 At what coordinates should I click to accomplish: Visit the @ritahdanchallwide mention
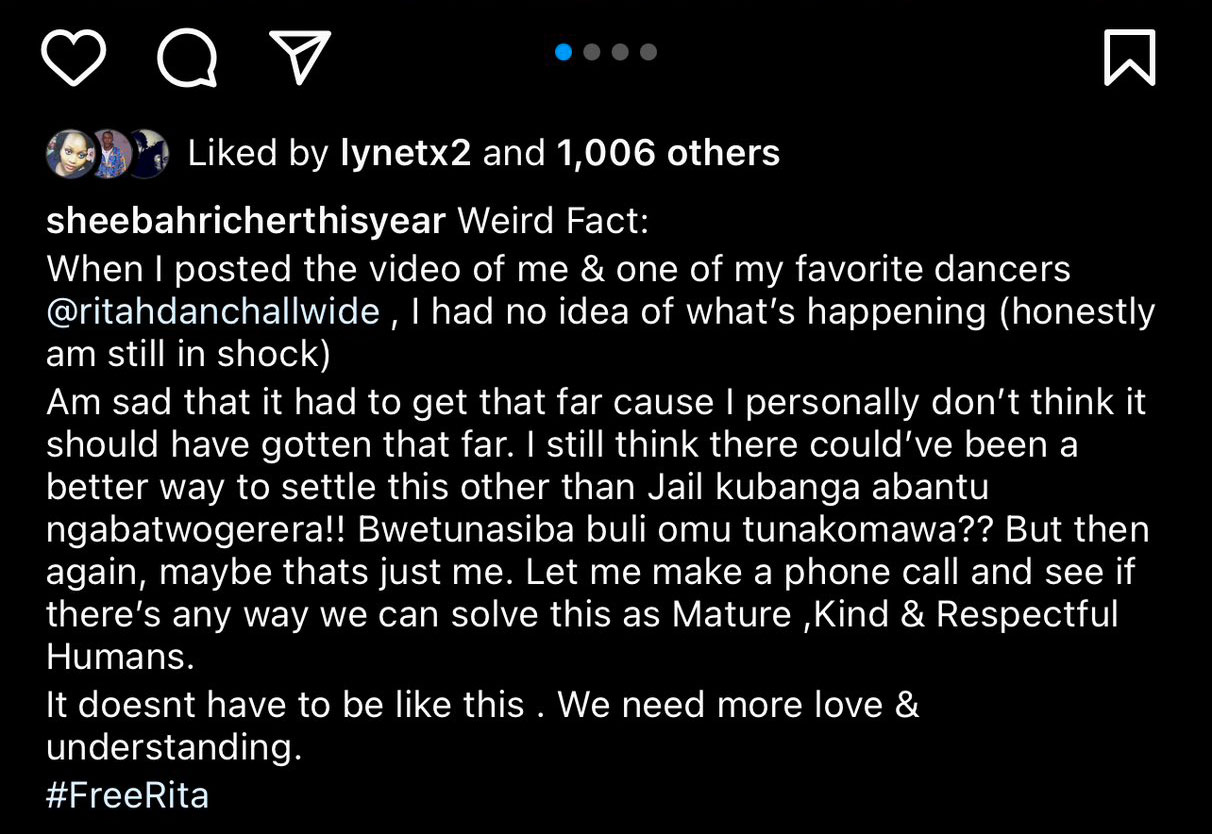pos(213,312)
